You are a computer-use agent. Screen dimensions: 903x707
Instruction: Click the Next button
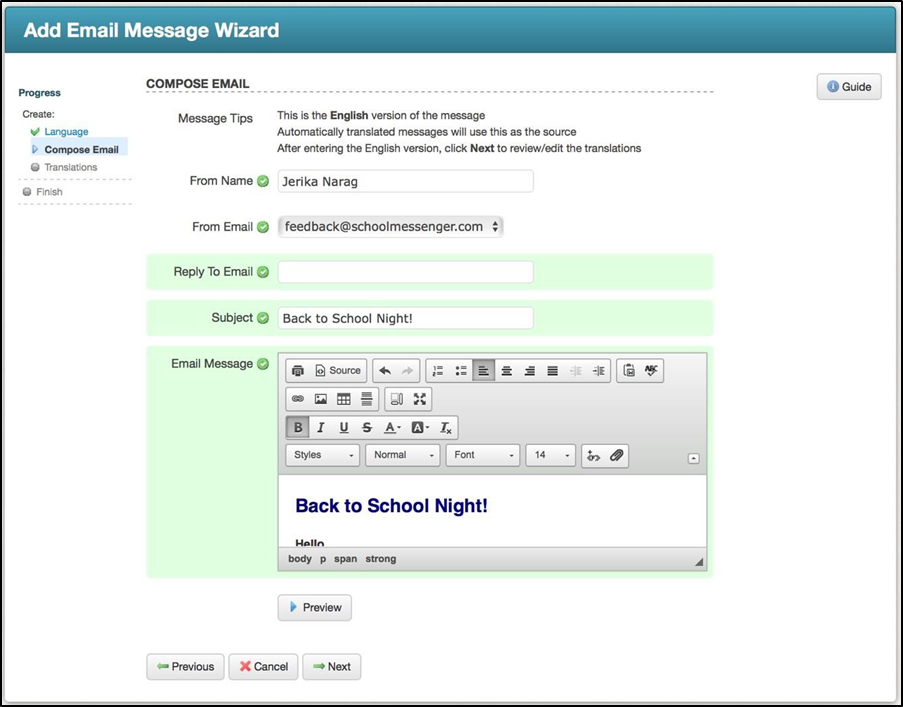(331, 667)
